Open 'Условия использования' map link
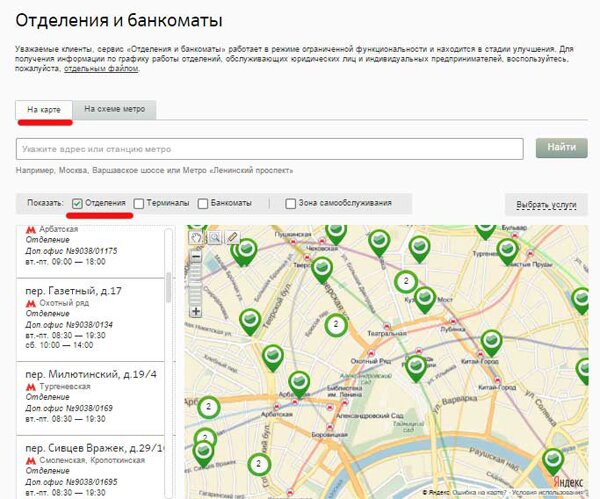Image resolution: width=600 pixels, height=499 pixels. tap(549, 492)
